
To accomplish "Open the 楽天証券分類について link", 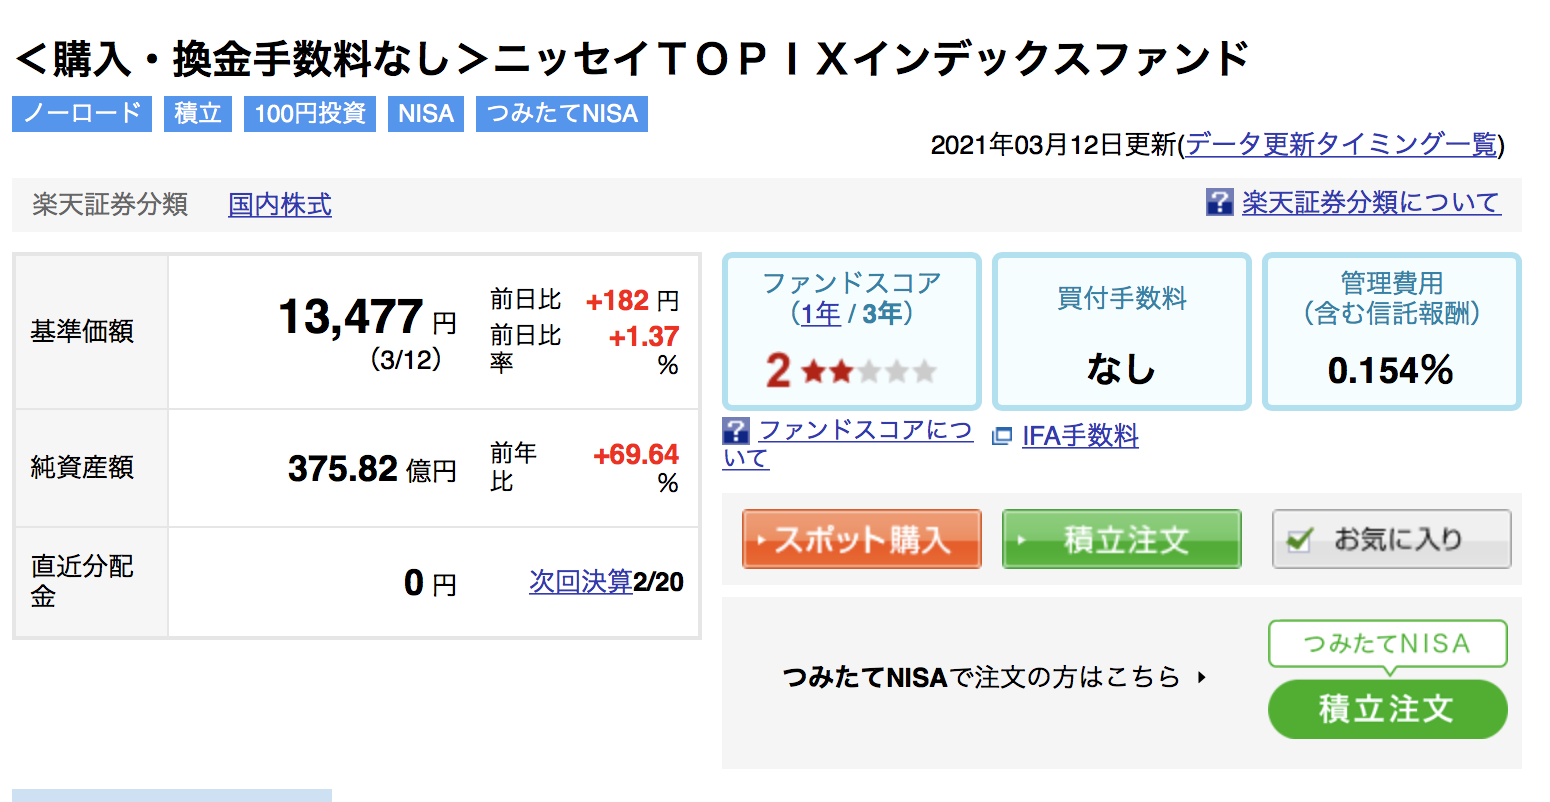I will 1371,203.
